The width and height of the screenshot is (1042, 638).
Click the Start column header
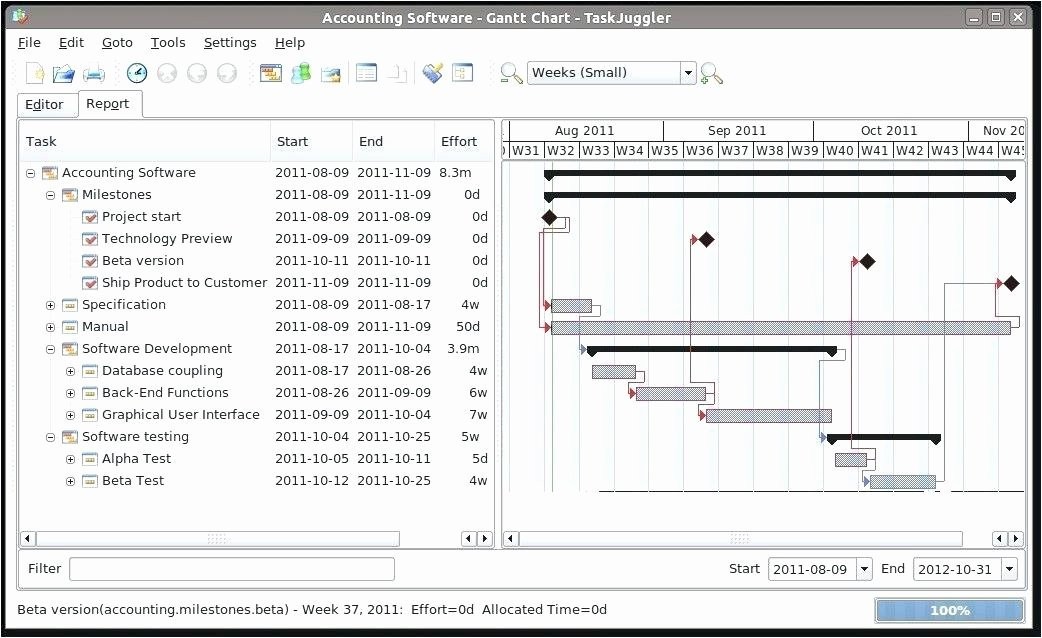[x=292, y=142]
